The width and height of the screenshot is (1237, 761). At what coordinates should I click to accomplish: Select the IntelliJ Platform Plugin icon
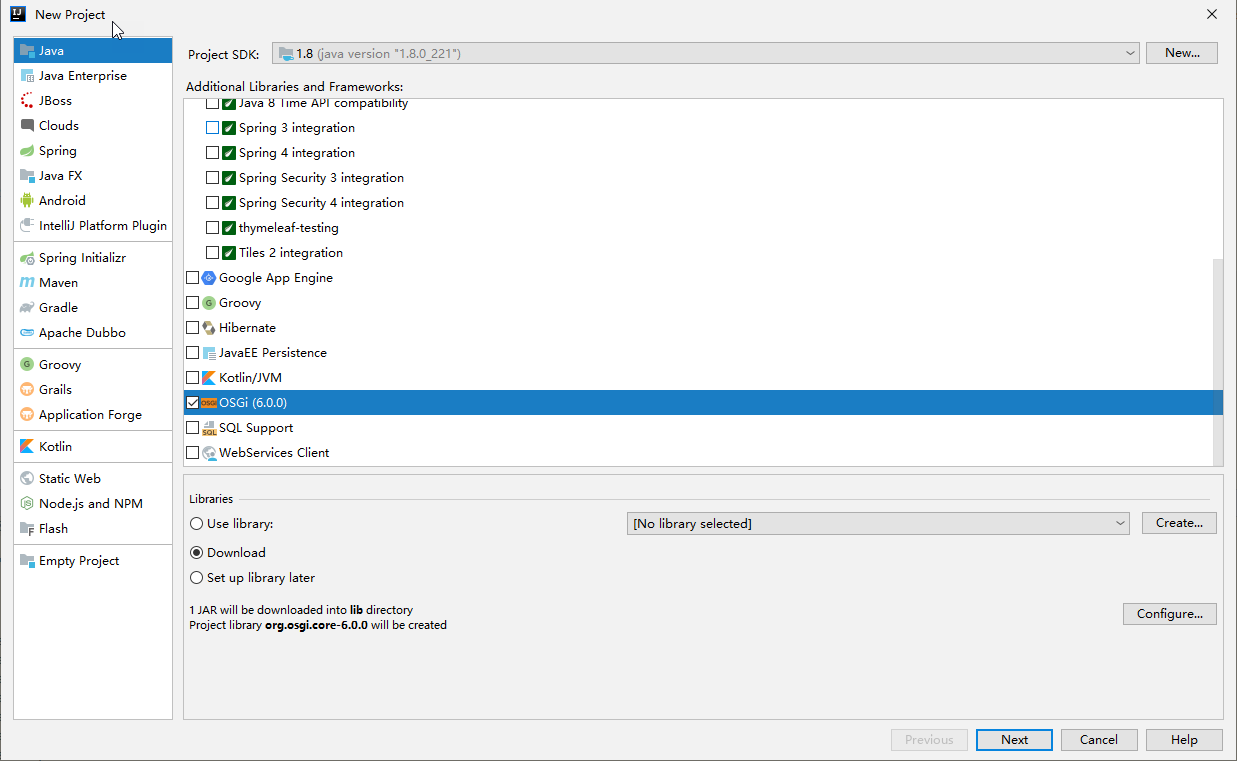click(27, 226)
